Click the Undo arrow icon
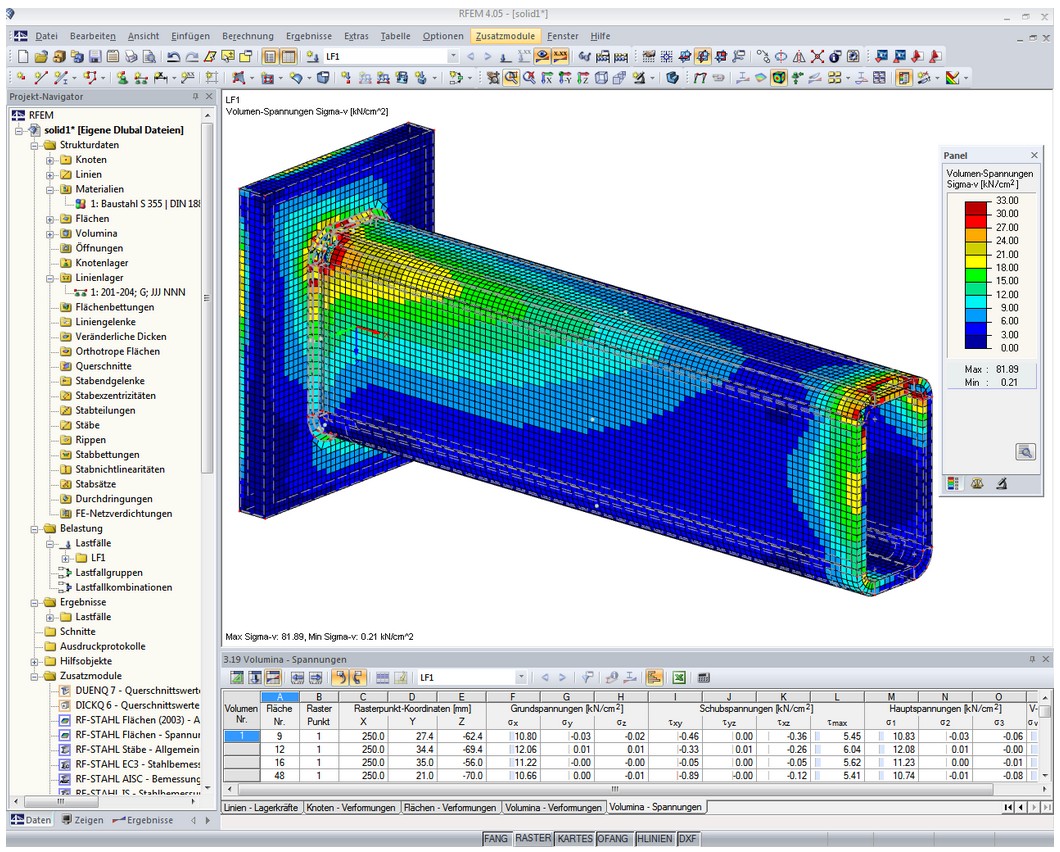The width and height of the screenshot is (1060, 852). pyautogui.click(x=174, y=57)
